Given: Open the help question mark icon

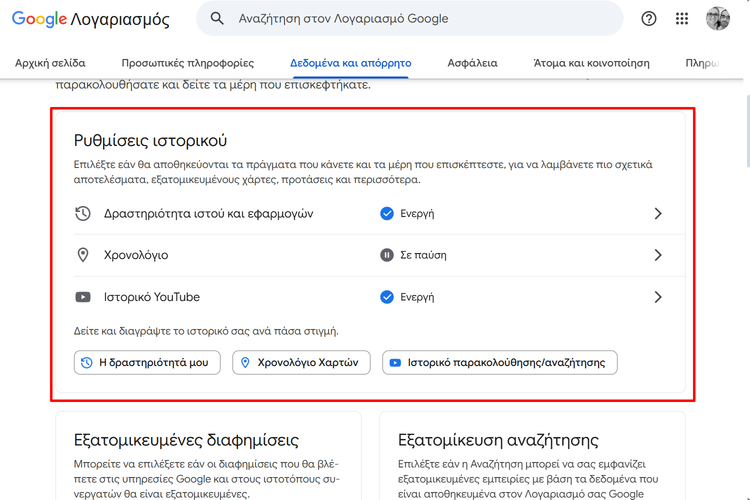Looking at the screenshot, I should (x=649, y=19).
